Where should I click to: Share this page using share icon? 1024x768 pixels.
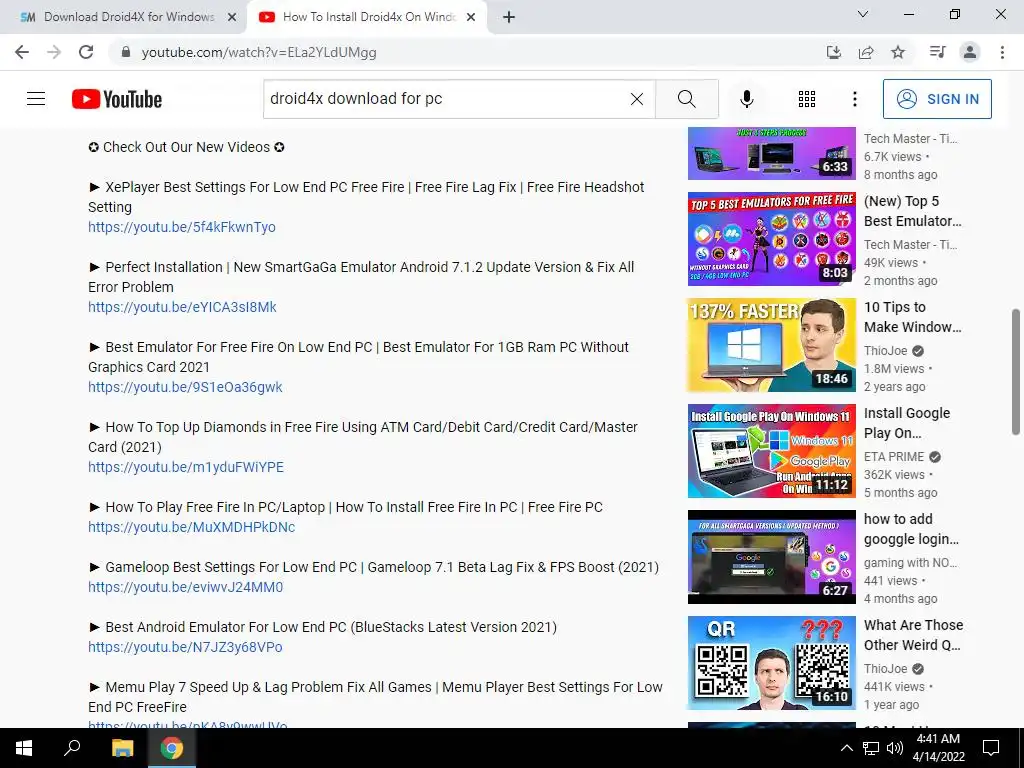coord(866,52)
